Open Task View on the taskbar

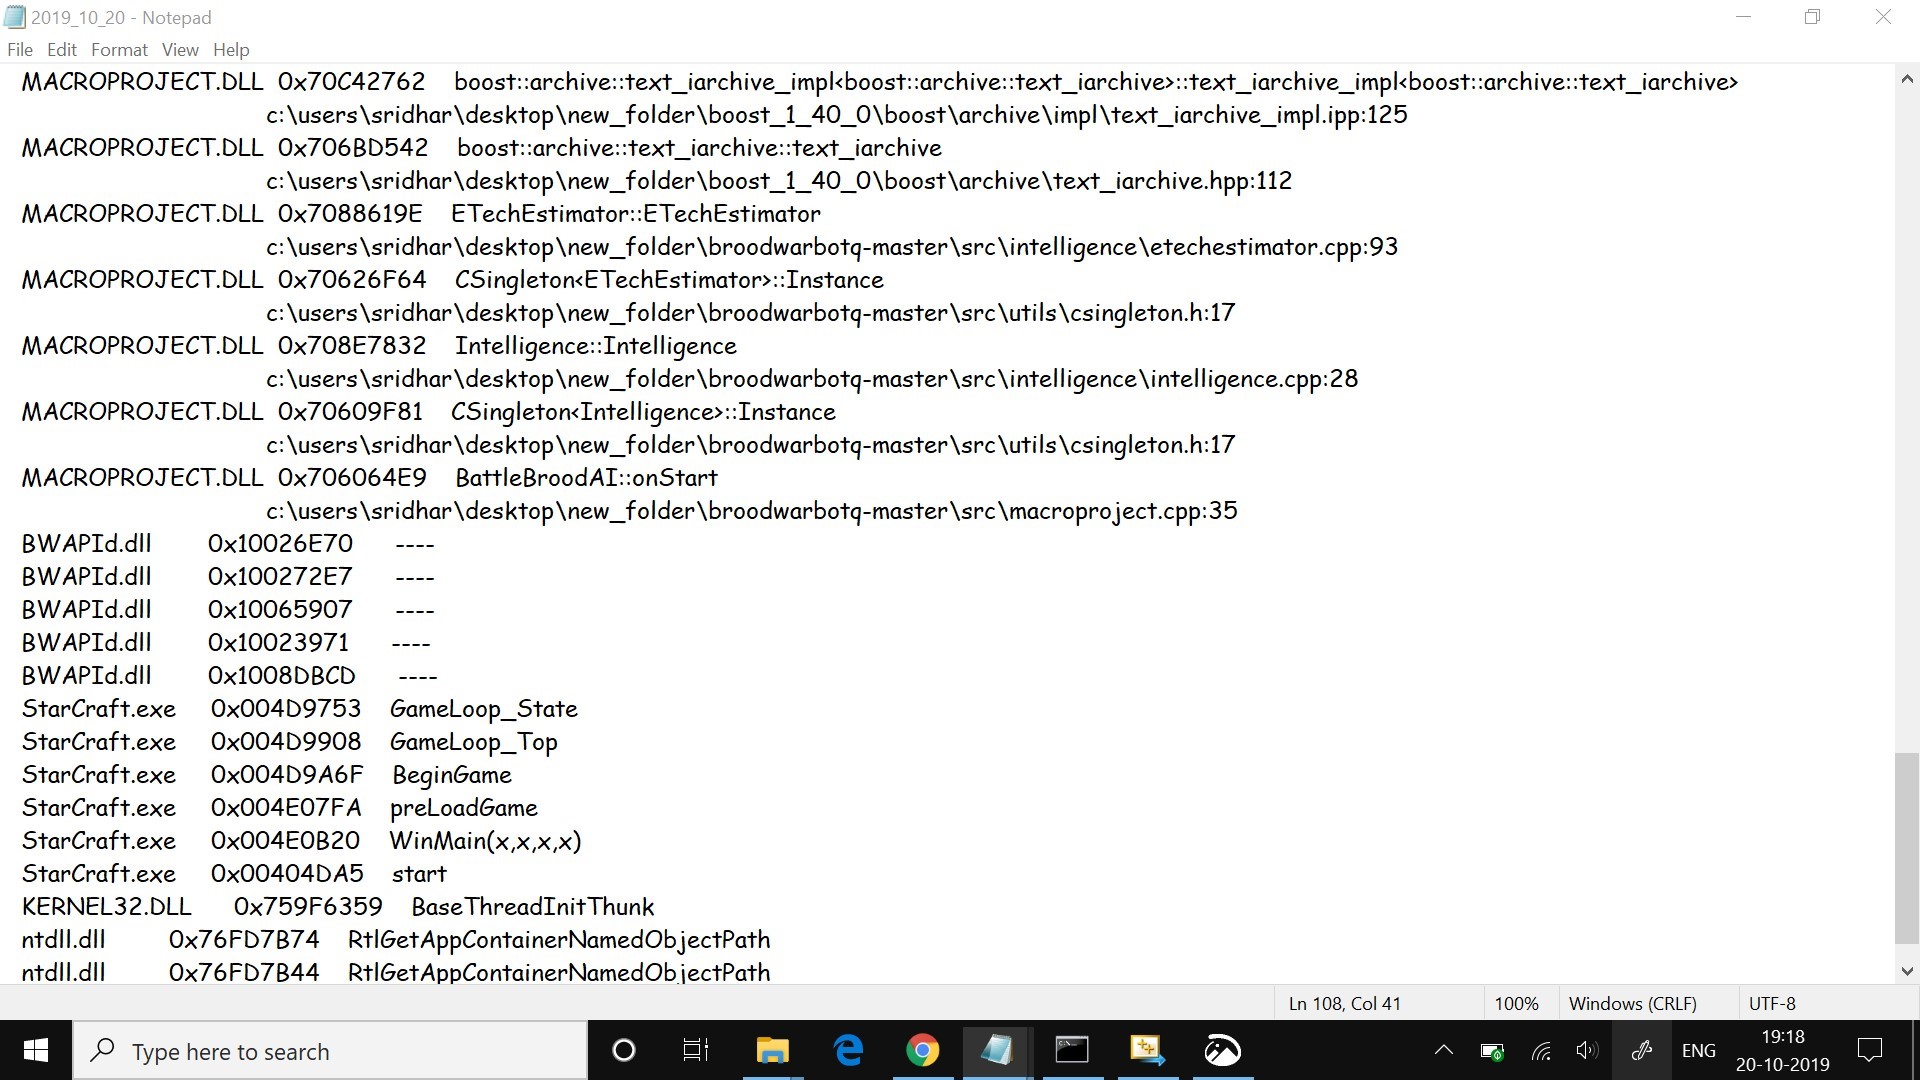click(696, 1050)
